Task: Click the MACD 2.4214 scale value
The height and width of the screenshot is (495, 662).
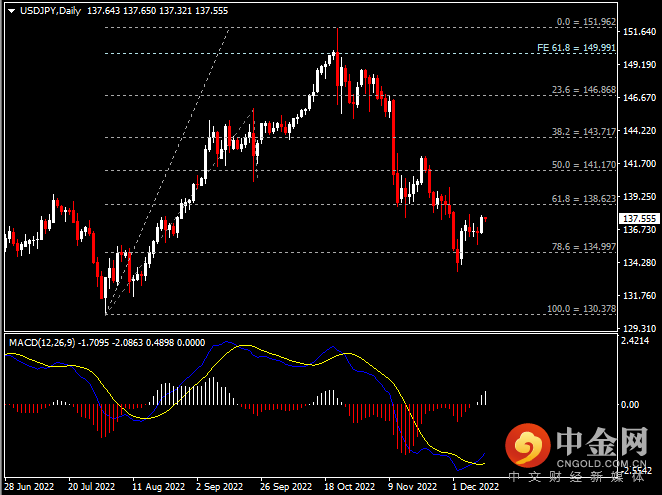Action: [x=637, y=341]
